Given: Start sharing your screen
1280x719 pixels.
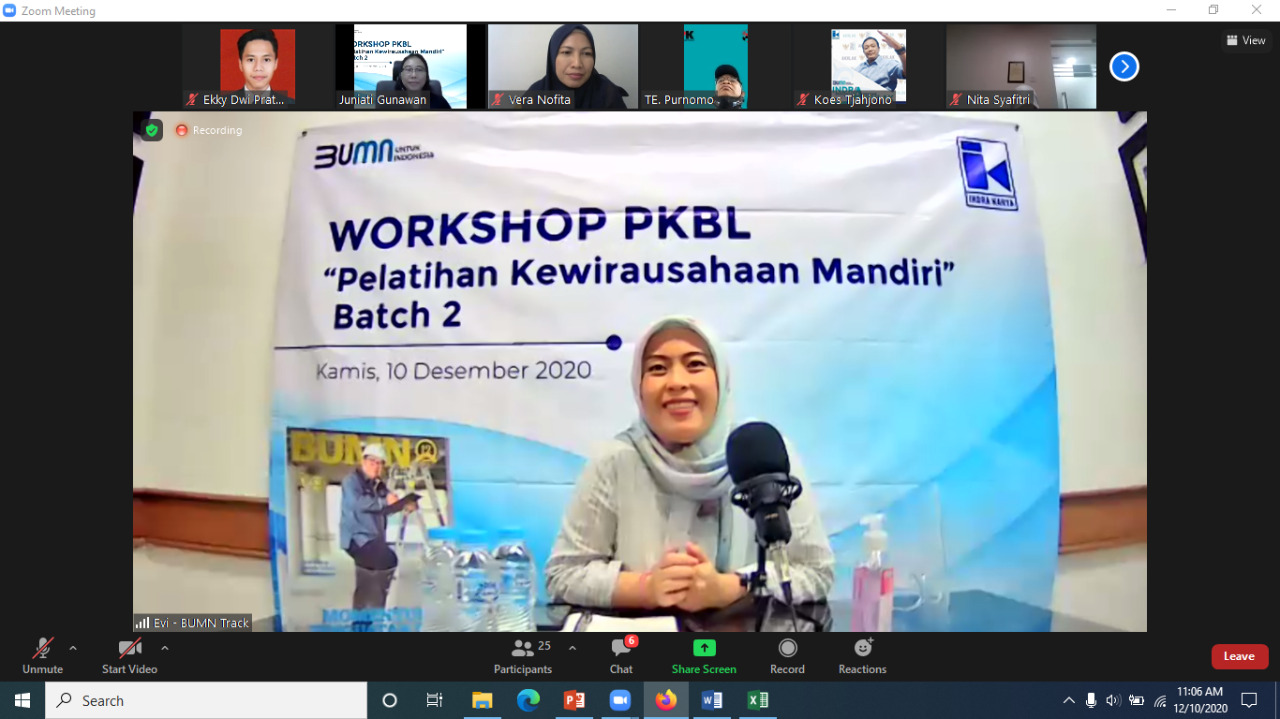Looking at the screenshot, I should pyautogui.click(x=704, y=655).
